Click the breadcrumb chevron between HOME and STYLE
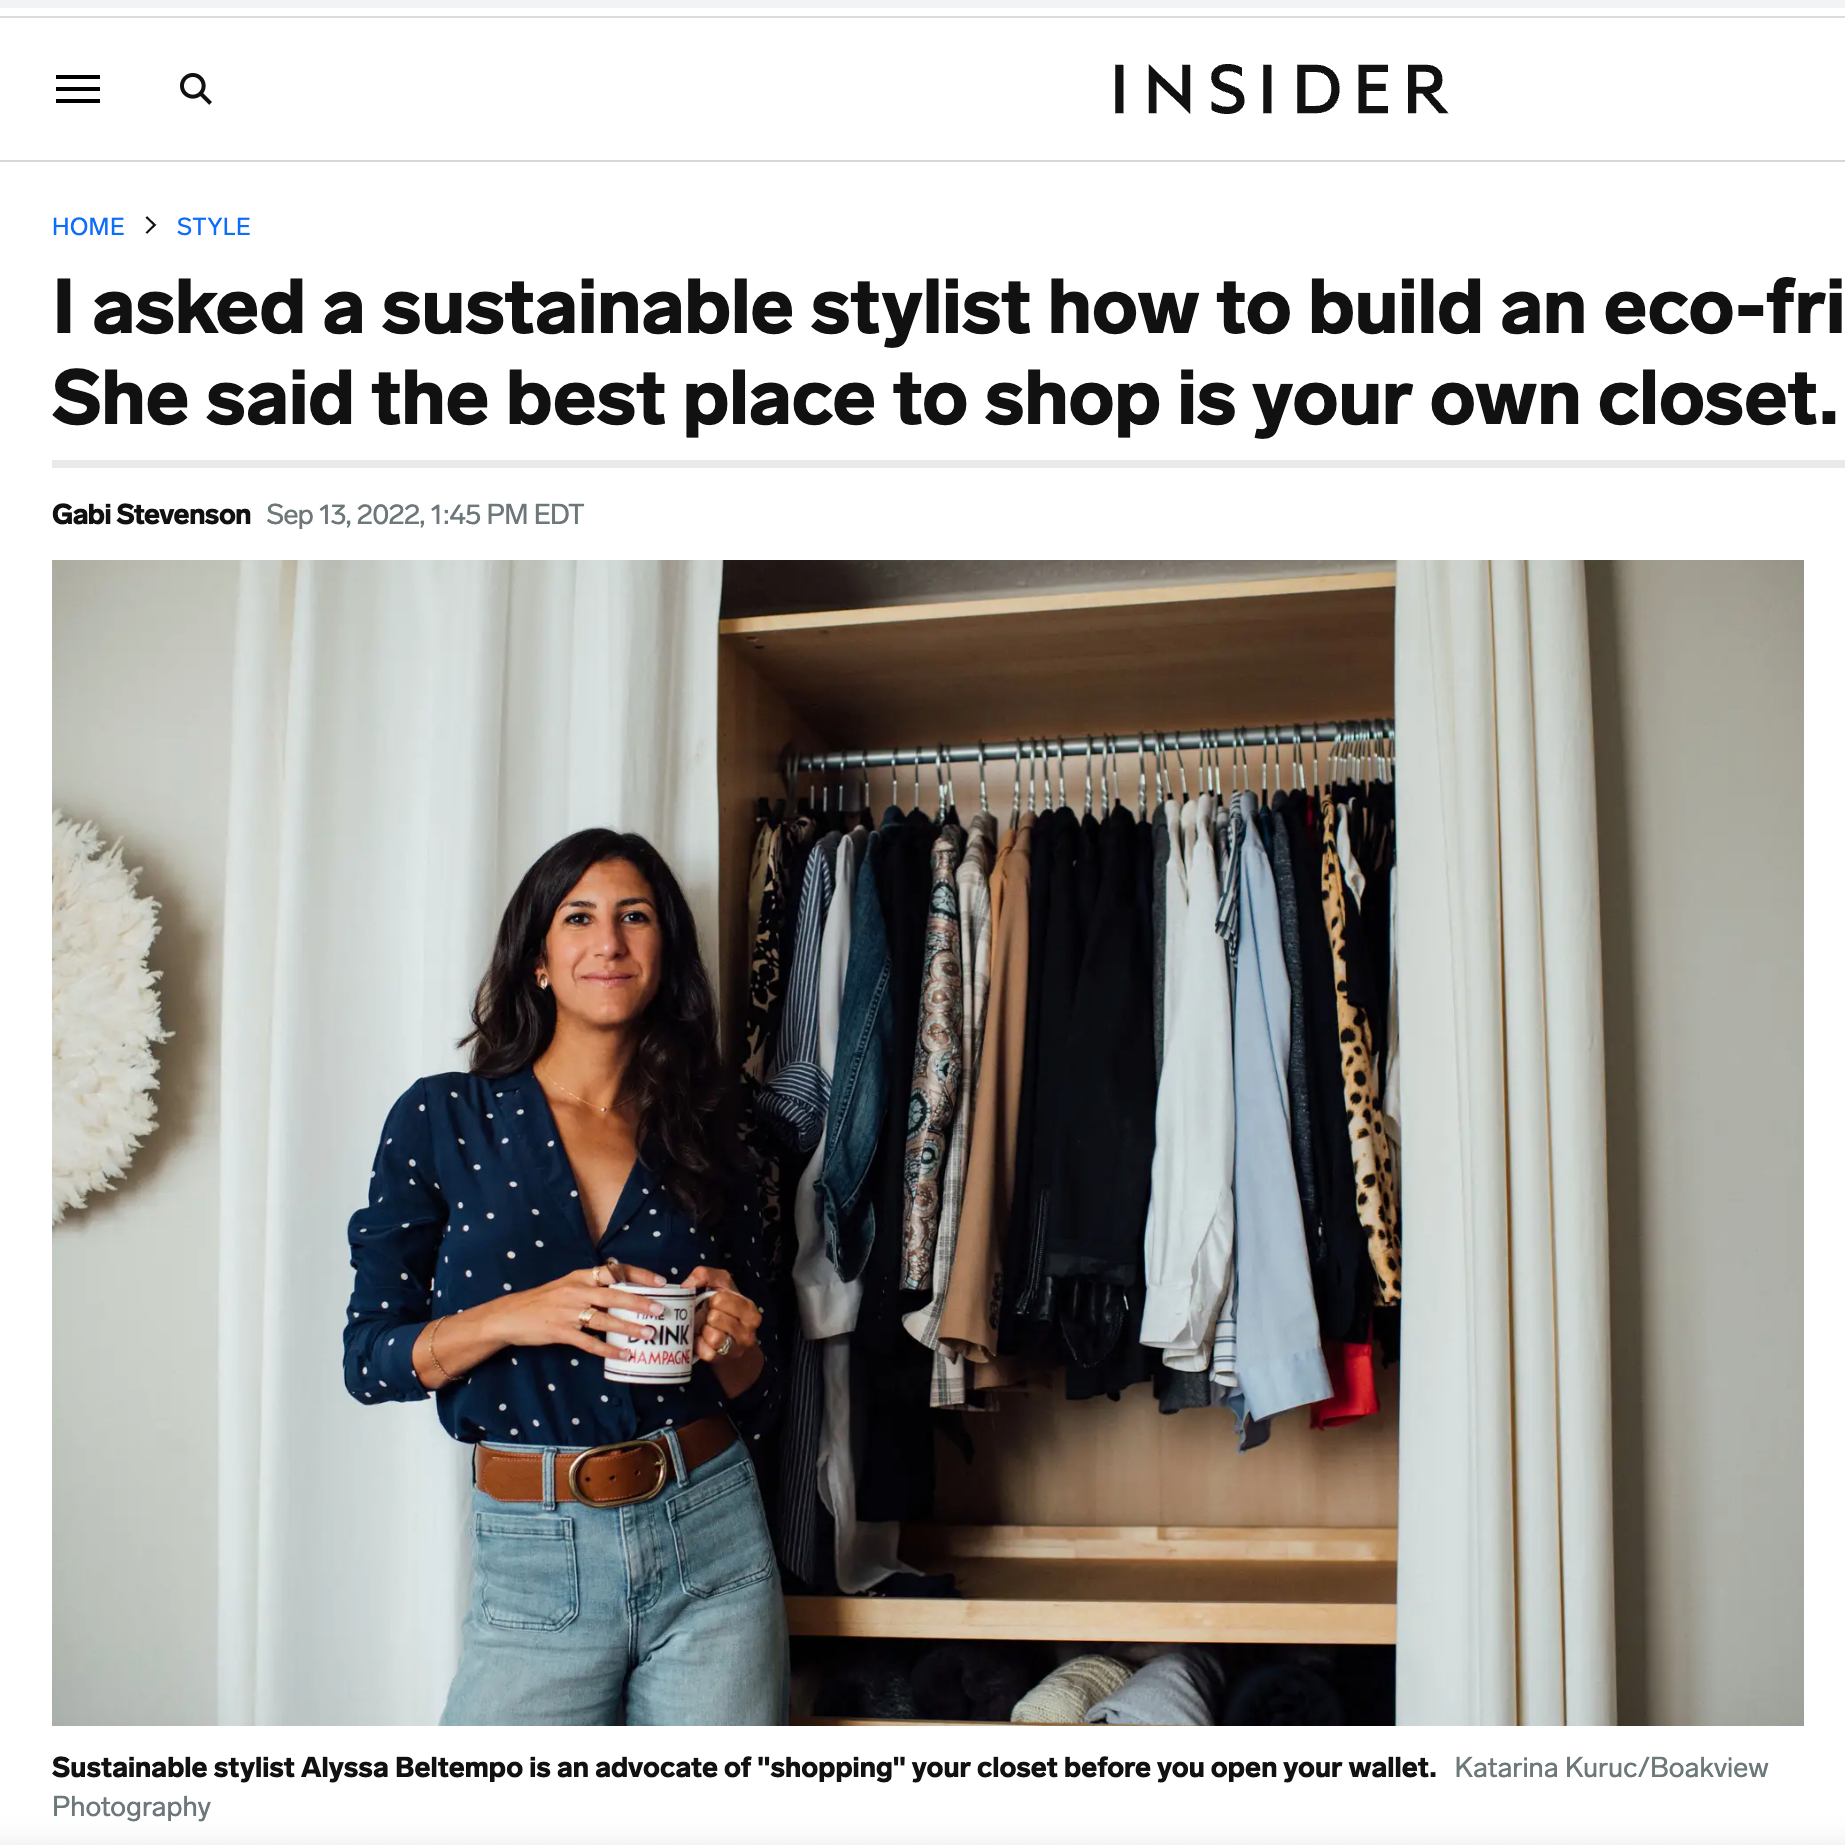This screenshot has width=1845, height=1845. pos(150,226)
